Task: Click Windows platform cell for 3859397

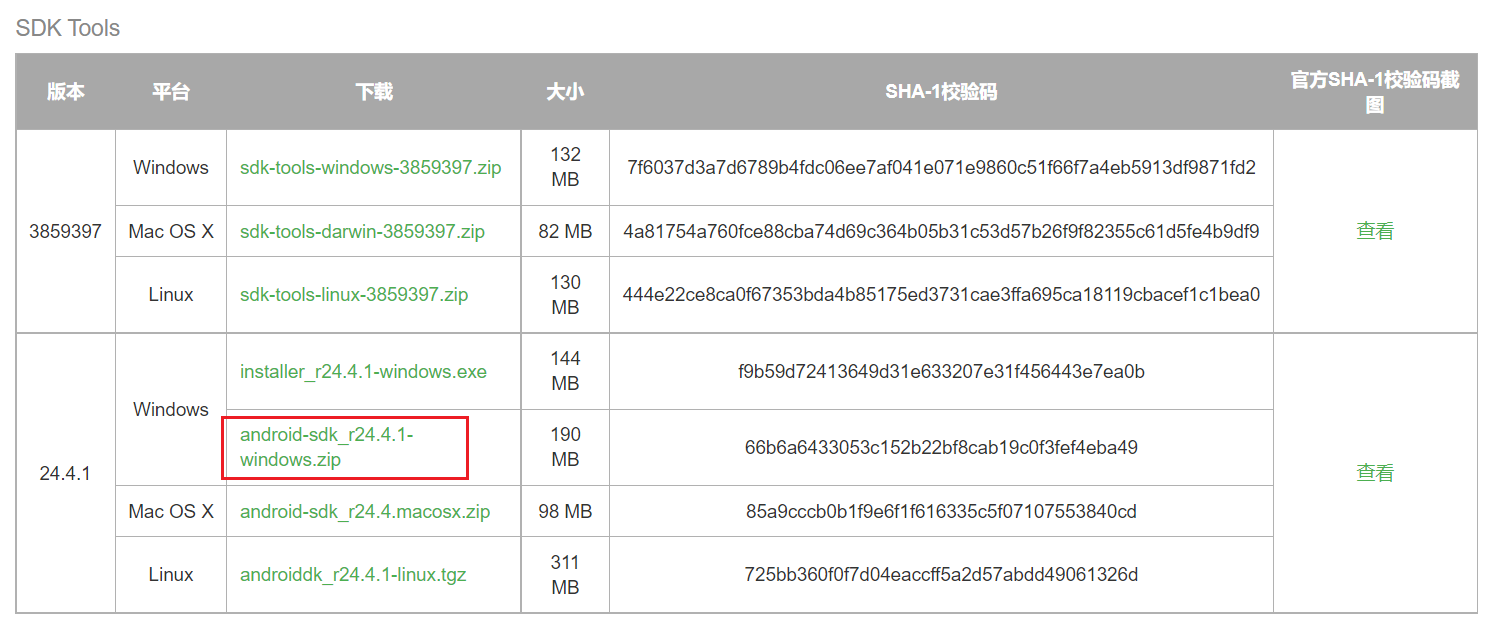Action: pos(171,168)
